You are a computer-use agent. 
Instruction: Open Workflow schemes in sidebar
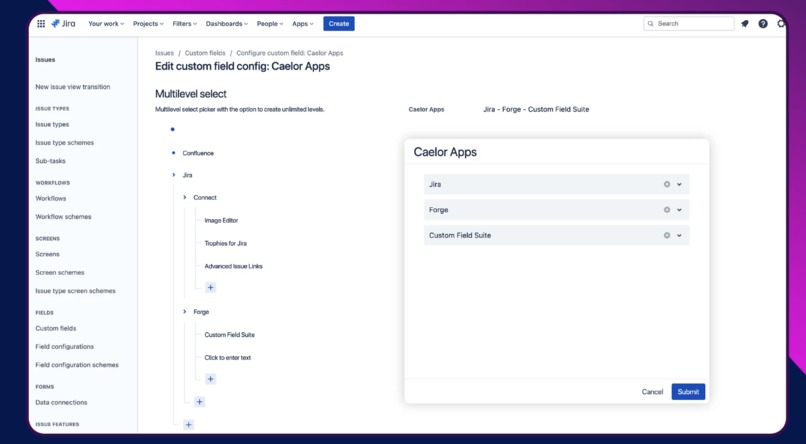(63, 217)
